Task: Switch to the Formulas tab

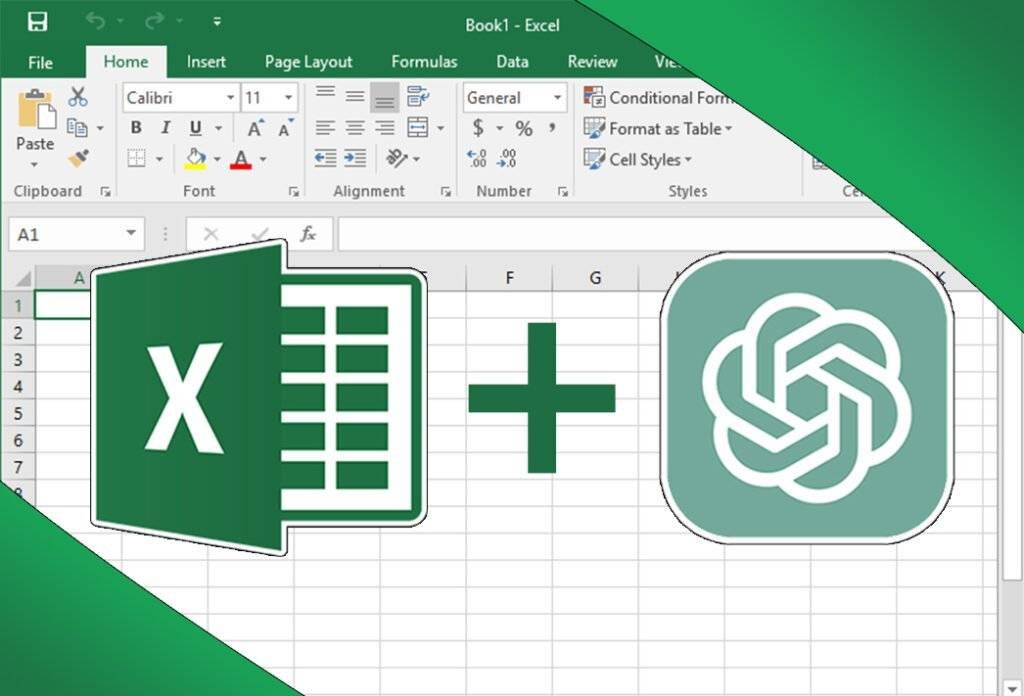Action: click(424, 61)
